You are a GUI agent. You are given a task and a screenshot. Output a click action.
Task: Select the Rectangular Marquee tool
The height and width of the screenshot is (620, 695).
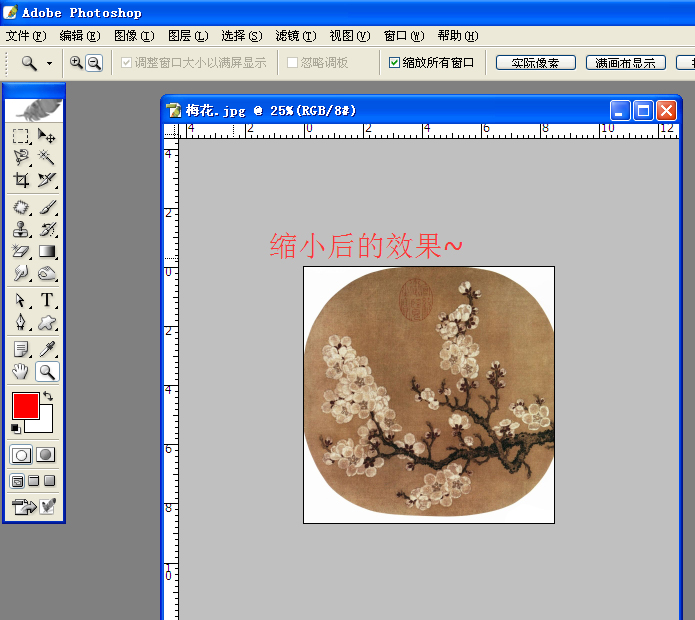20,136
